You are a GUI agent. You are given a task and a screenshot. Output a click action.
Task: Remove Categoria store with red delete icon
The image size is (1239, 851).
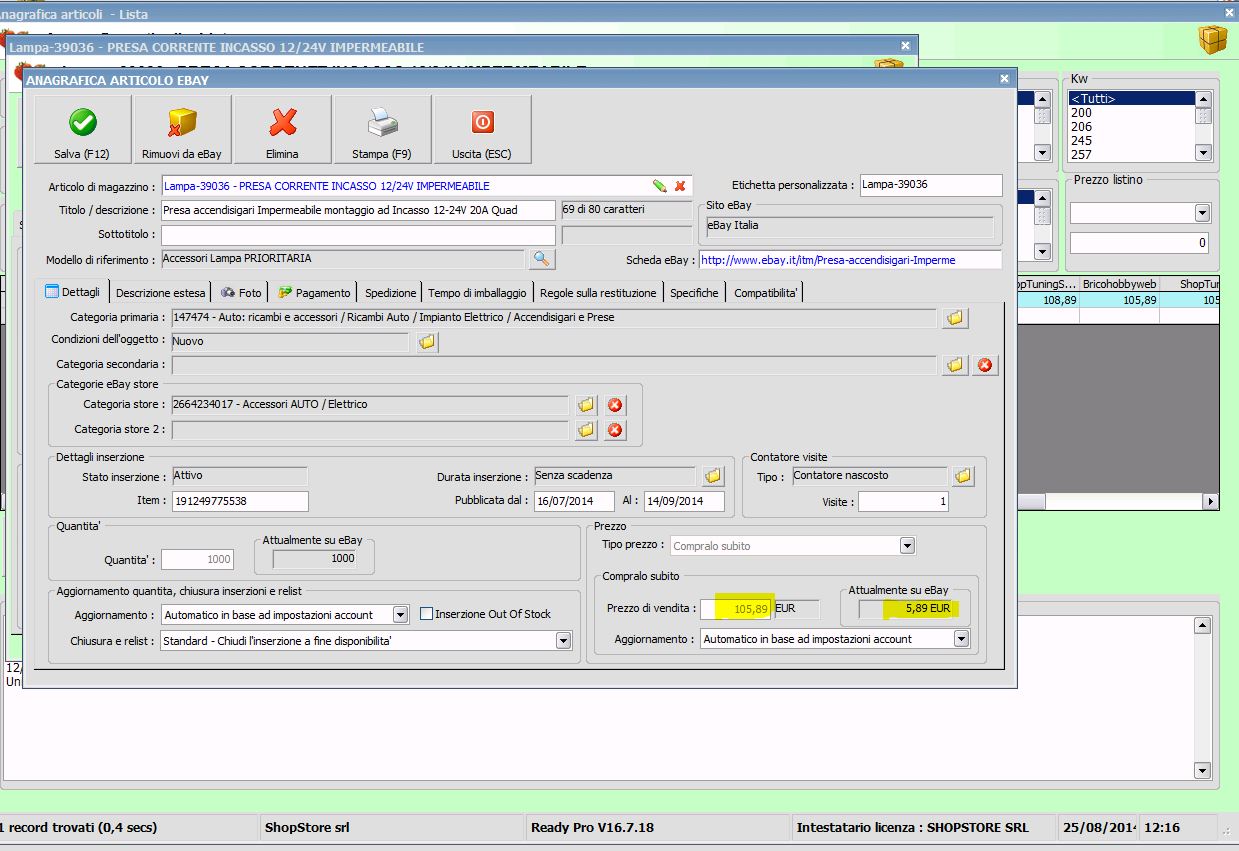pos(615,405)
